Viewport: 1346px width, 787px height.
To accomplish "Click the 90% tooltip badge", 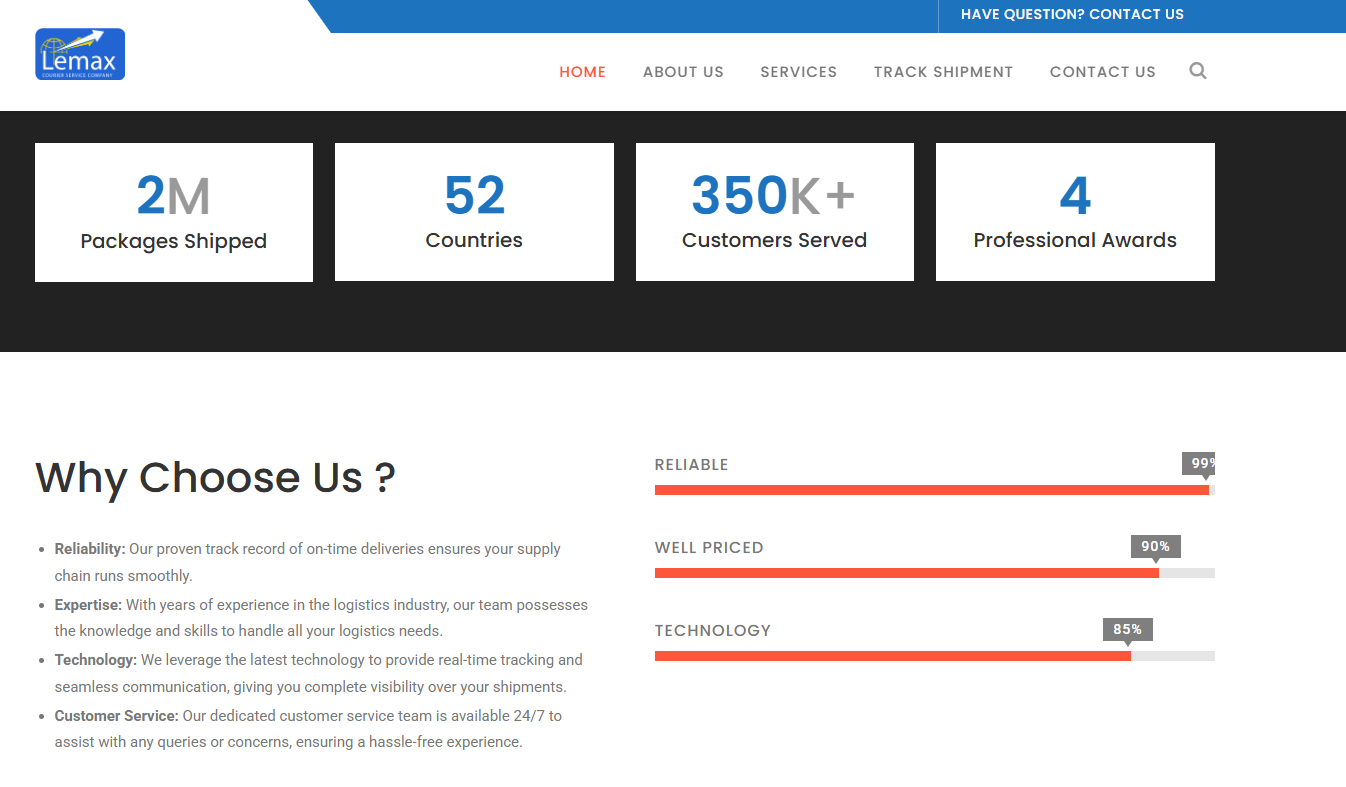I will point(1155,546).
